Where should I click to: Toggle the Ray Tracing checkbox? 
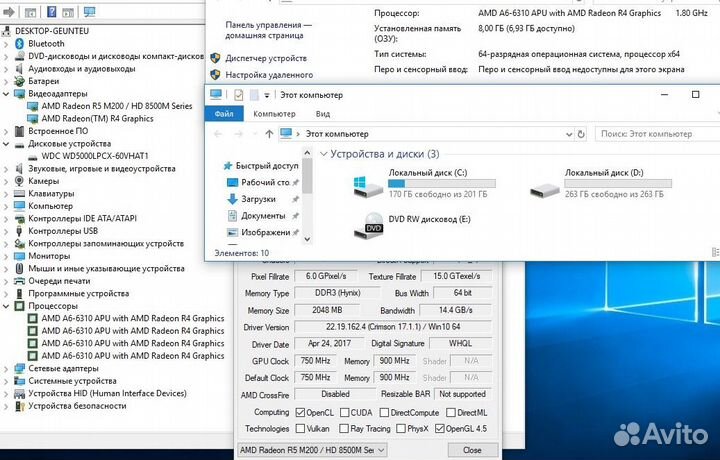[x=344, y=428]
